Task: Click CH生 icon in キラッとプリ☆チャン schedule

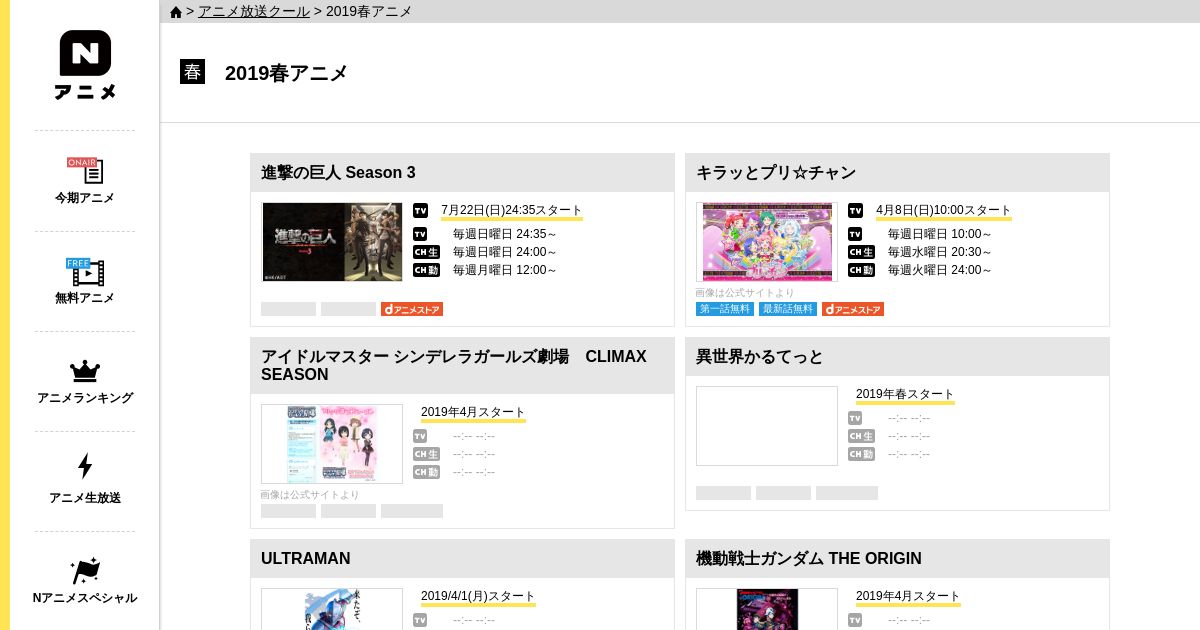Action: tap(861, 252)
